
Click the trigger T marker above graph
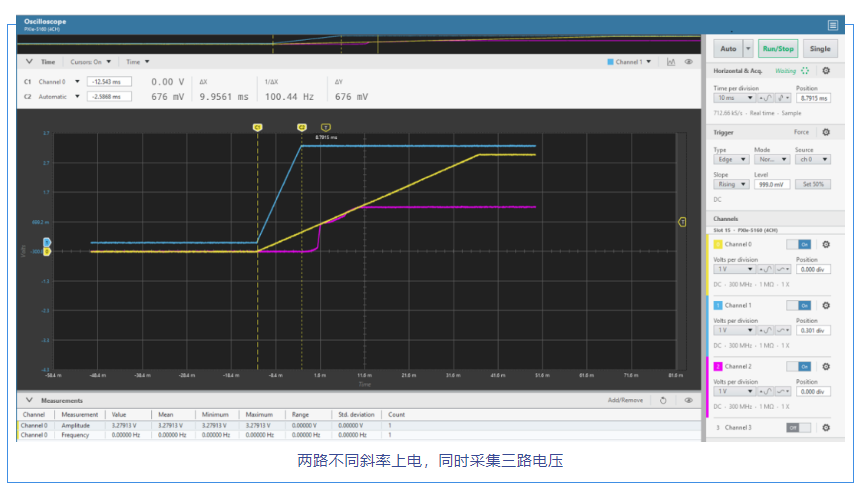pos(326,127)
